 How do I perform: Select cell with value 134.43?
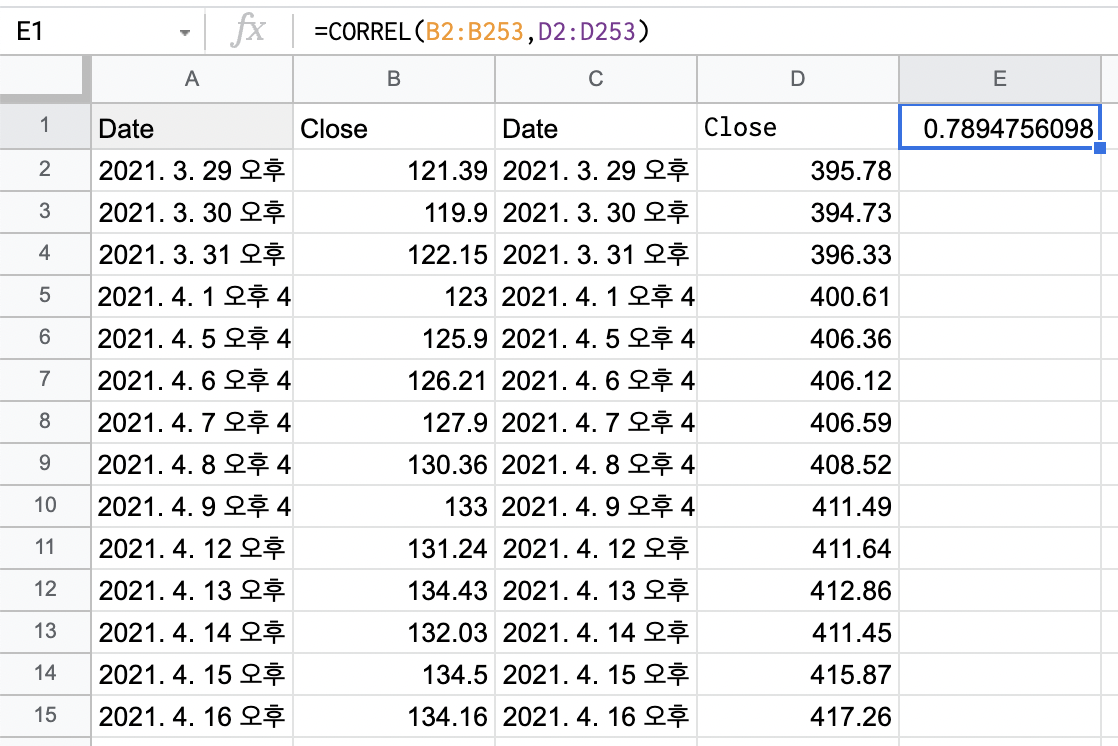394,591
